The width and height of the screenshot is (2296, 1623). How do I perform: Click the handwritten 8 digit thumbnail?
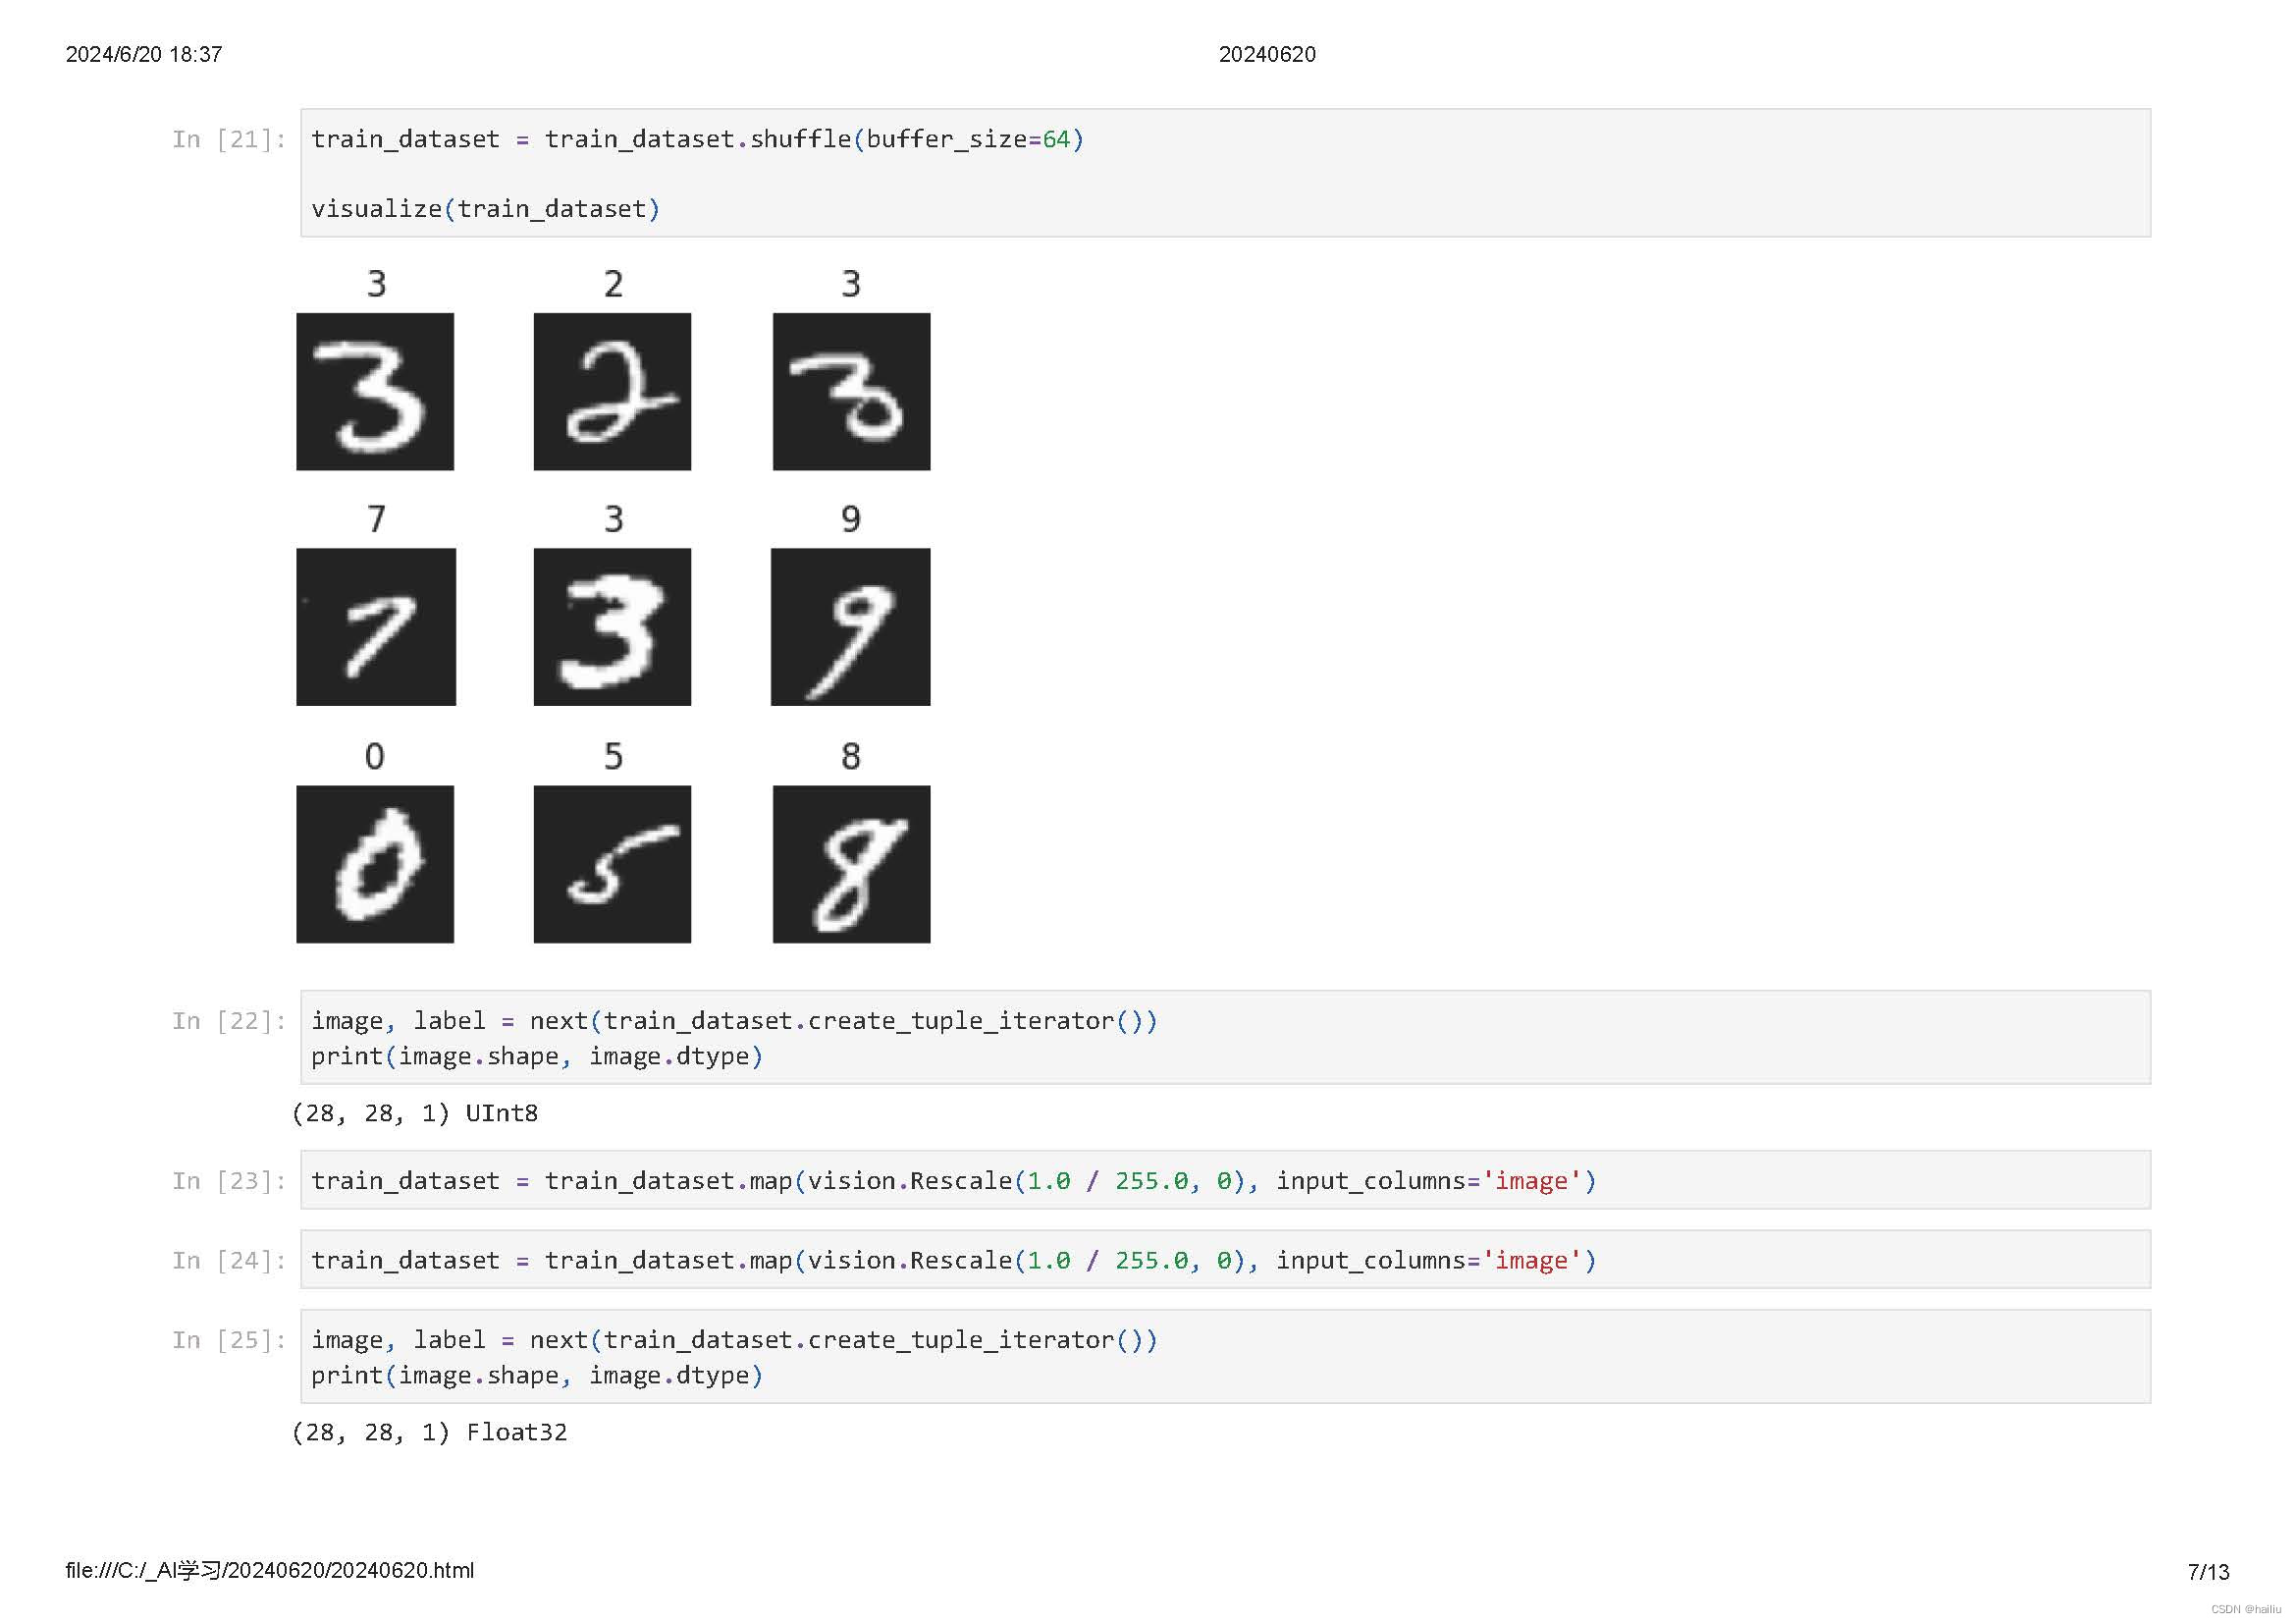pyautogui.click(x=850, y=864)
